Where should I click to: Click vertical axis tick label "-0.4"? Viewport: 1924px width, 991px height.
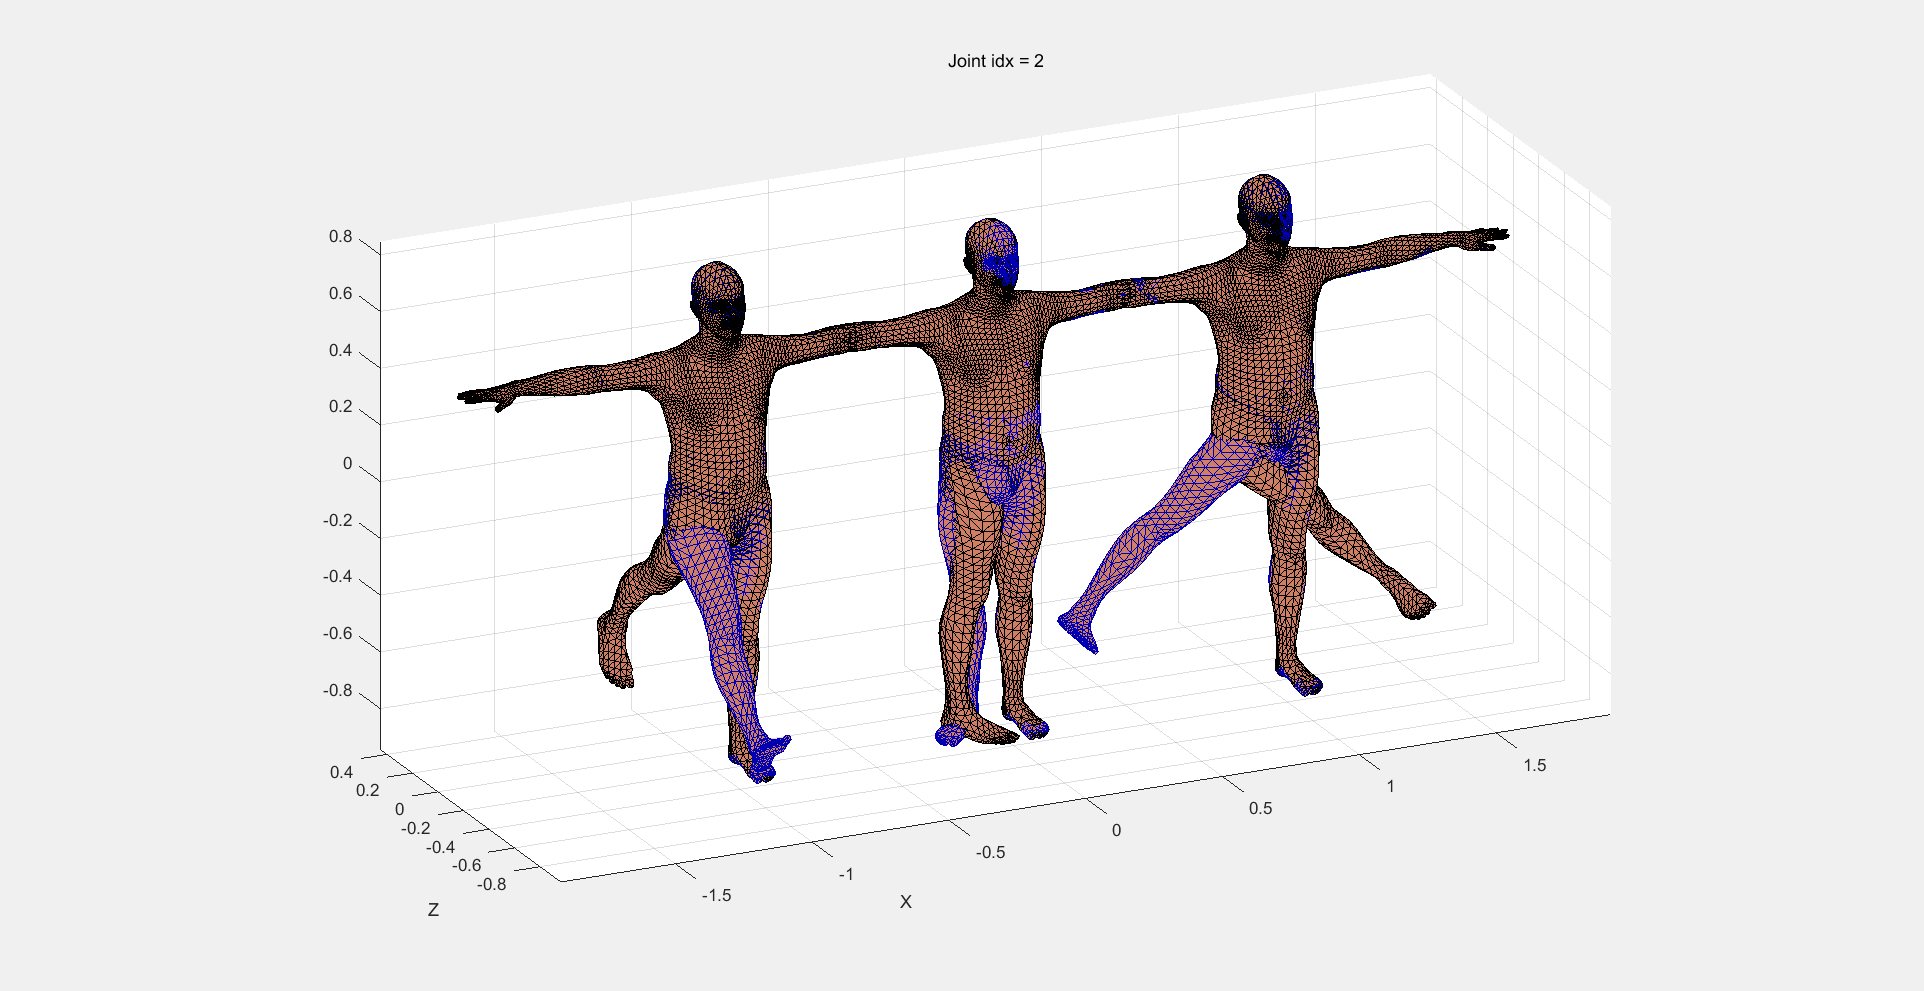coord(338,577)
